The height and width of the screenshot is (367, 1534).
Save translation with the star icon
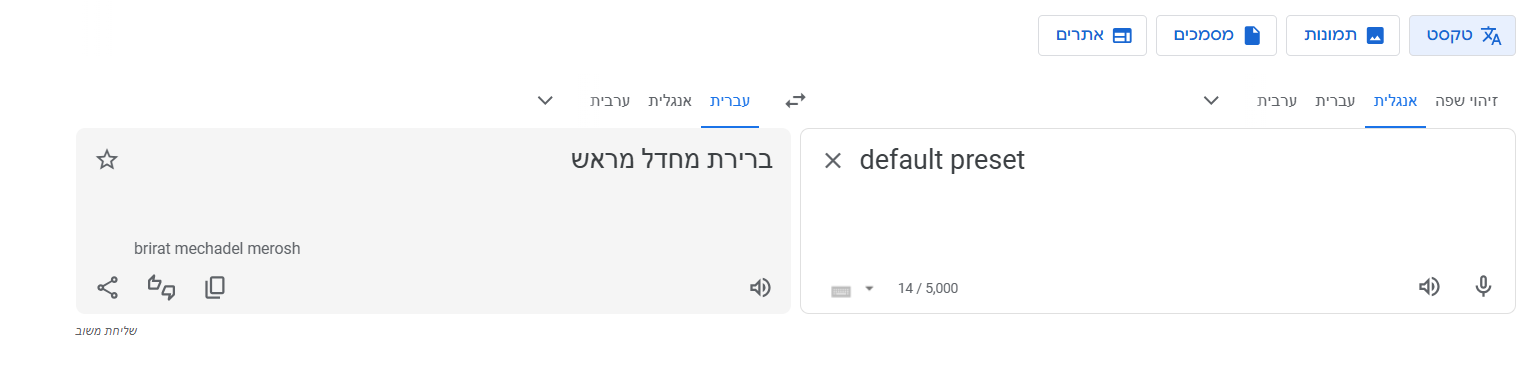(x=107, y=160)
